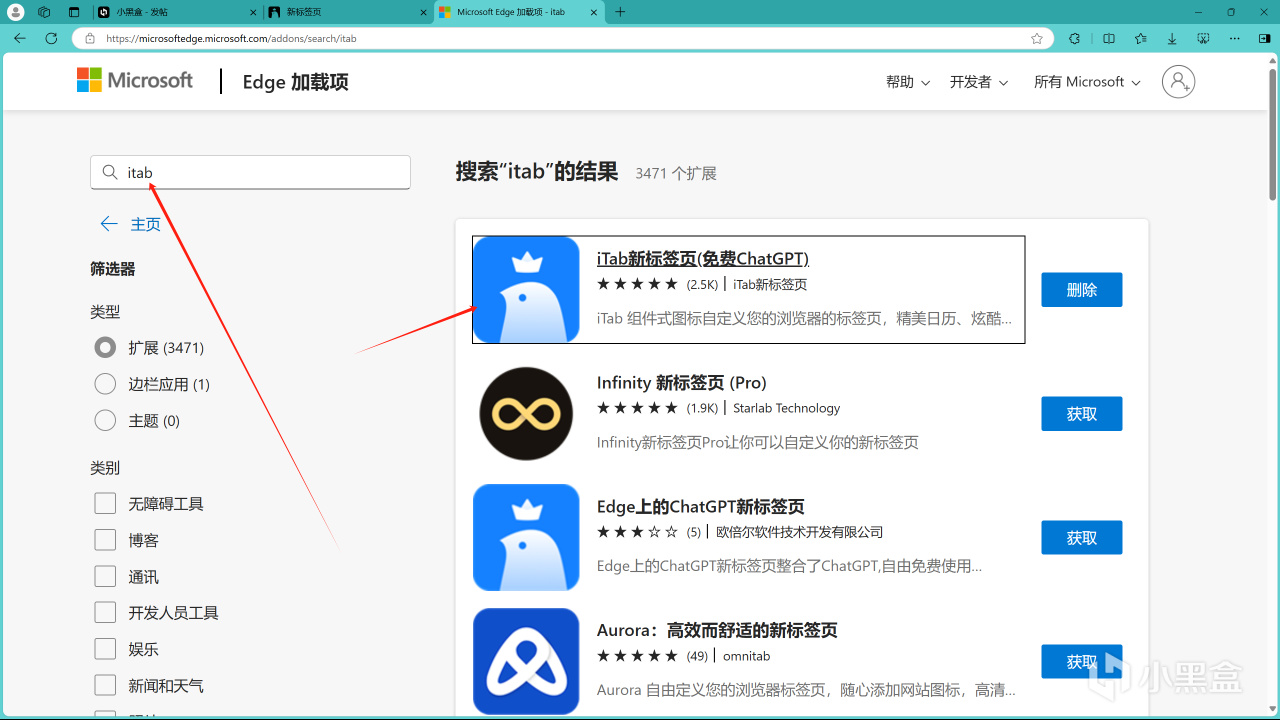1280x720 pixels.
Task: Go back with the browser back arrow
Action: (x=19, y=38)
